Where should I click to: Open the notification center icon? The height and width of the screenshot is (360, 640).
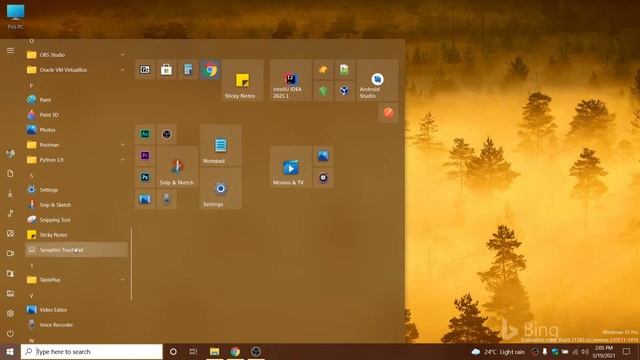pyautogui.click(x=627, y=351)
